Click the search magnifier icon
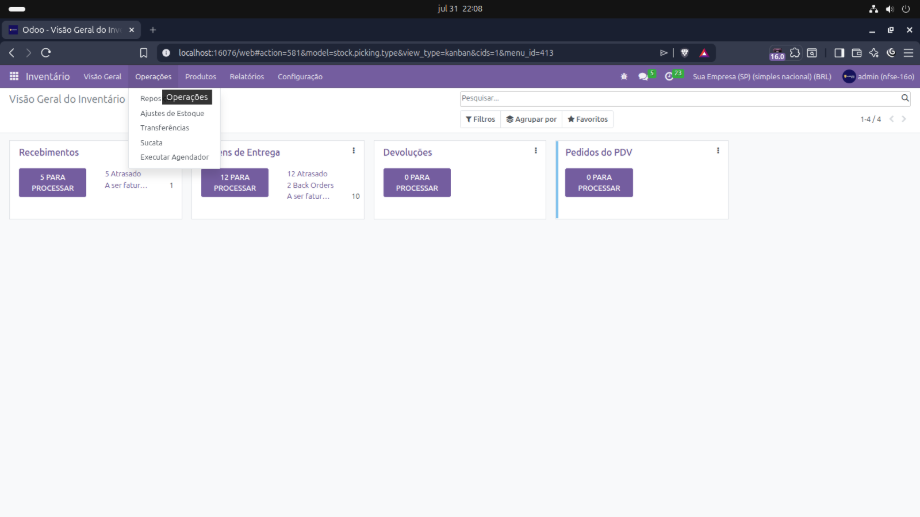This screenshot has height=517, width=920. 905,98
